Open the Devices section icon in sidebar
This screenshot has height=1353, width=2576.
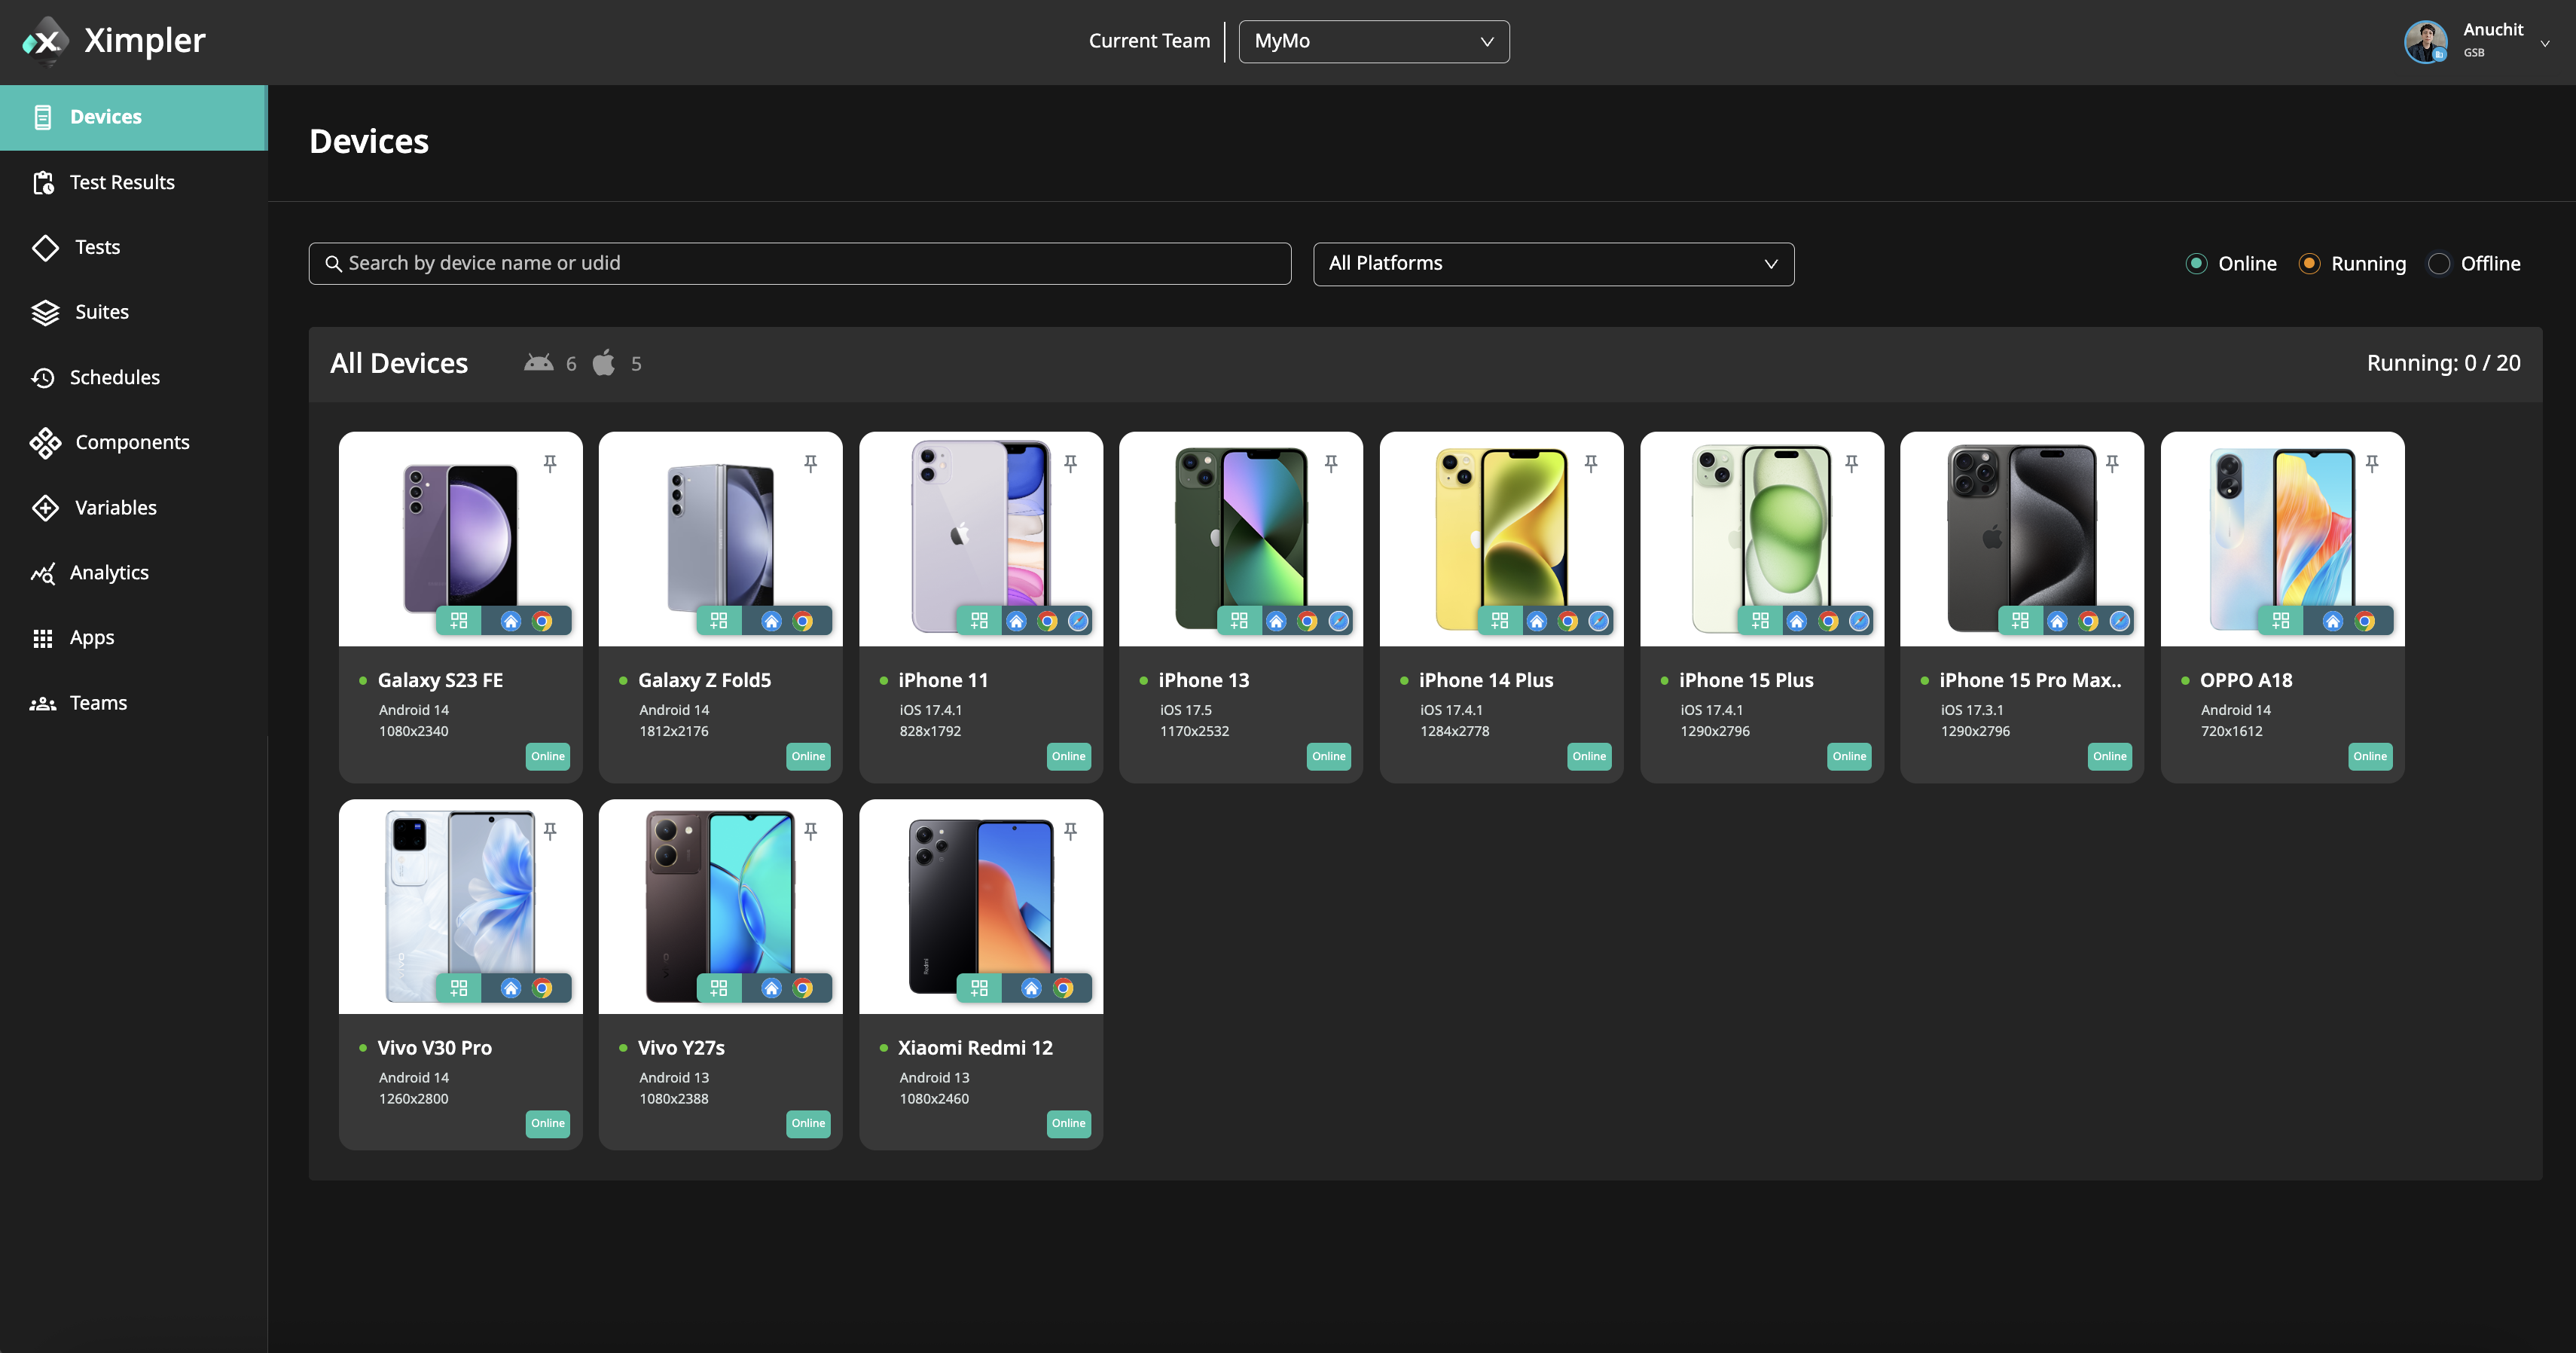44,117
